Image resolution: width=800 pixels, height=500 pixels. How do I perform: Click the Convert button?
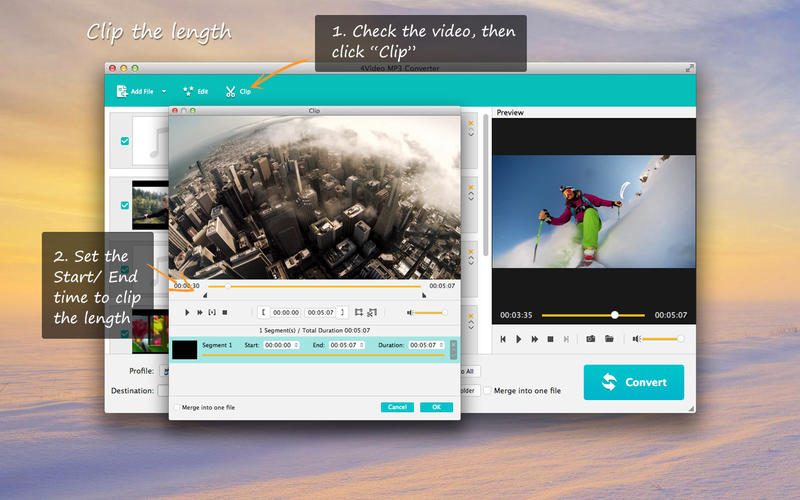634,382
